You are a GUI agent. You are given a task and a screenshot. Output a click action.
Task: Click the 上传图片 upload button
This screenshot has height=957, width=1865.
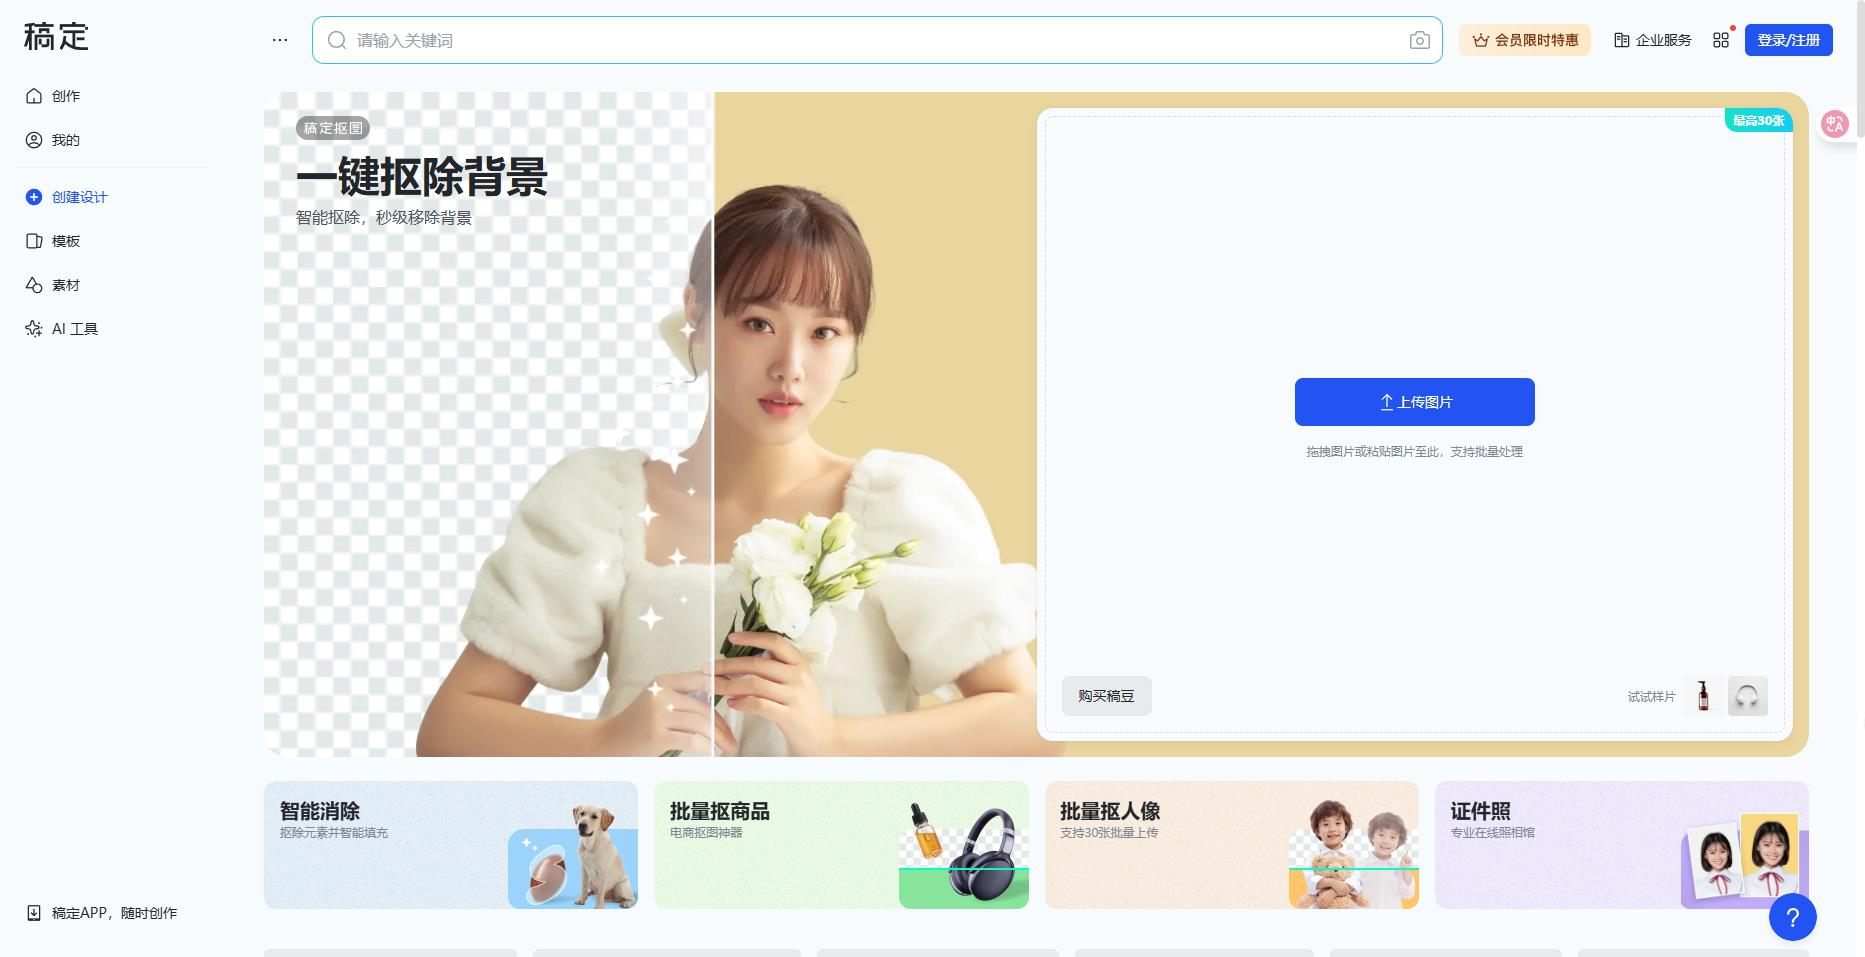click(x=1414, y=402)
